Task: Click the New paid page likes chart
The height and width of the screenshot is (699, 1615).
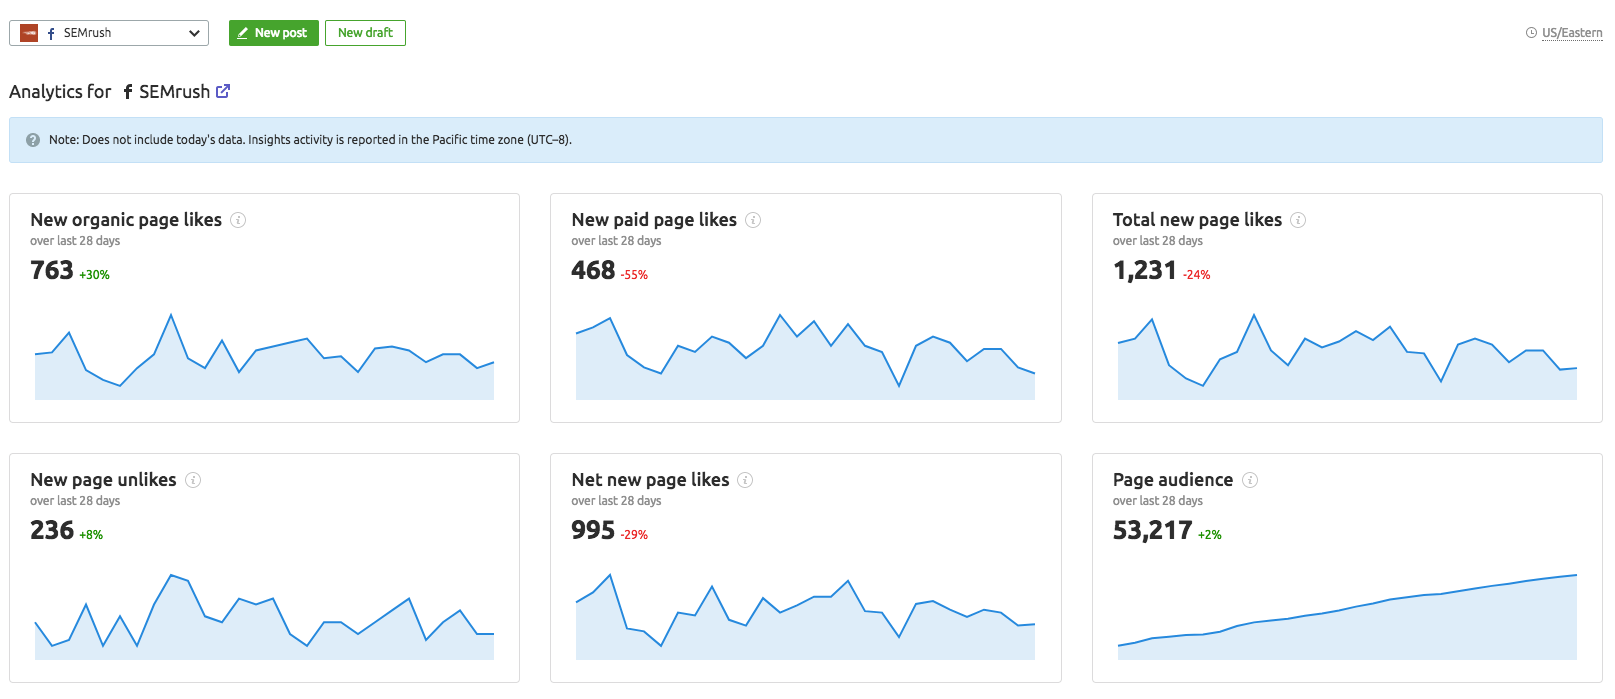Action: point(805,357)
